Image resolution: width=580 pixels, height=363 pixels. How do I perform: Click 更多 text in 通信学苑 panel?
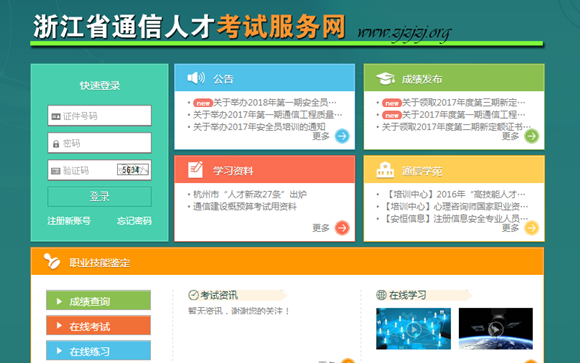tap(510, 228)
